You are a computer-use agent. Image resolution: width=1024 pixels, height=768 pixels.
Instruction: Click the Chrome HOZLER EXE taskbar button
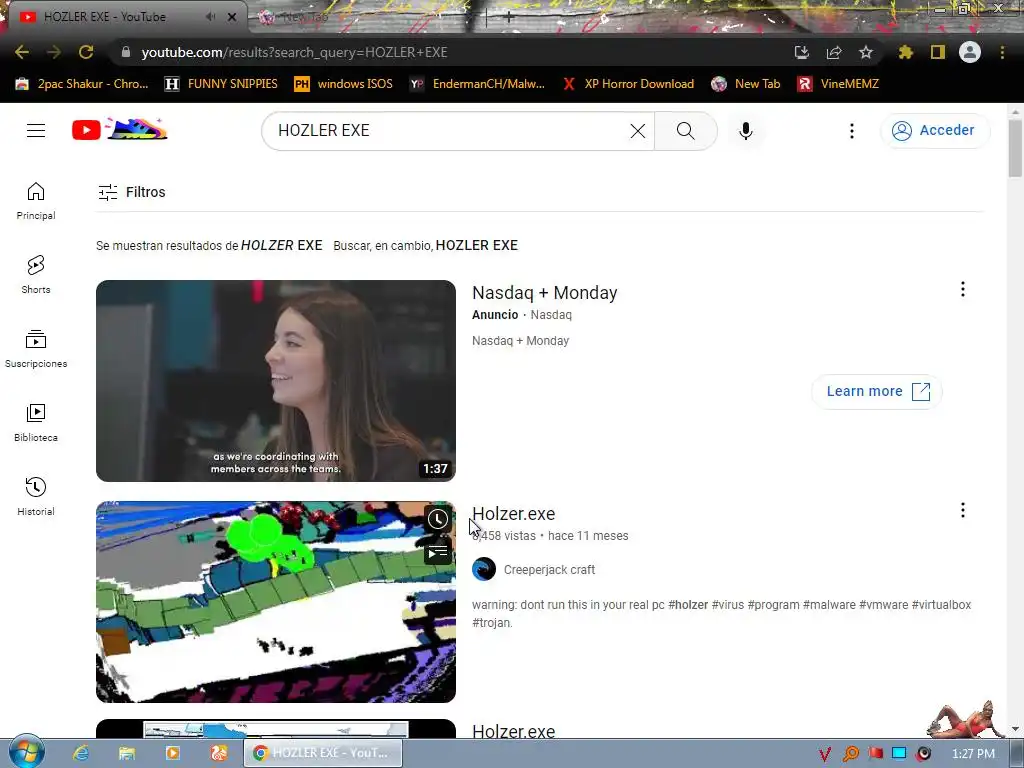[323, 753]
